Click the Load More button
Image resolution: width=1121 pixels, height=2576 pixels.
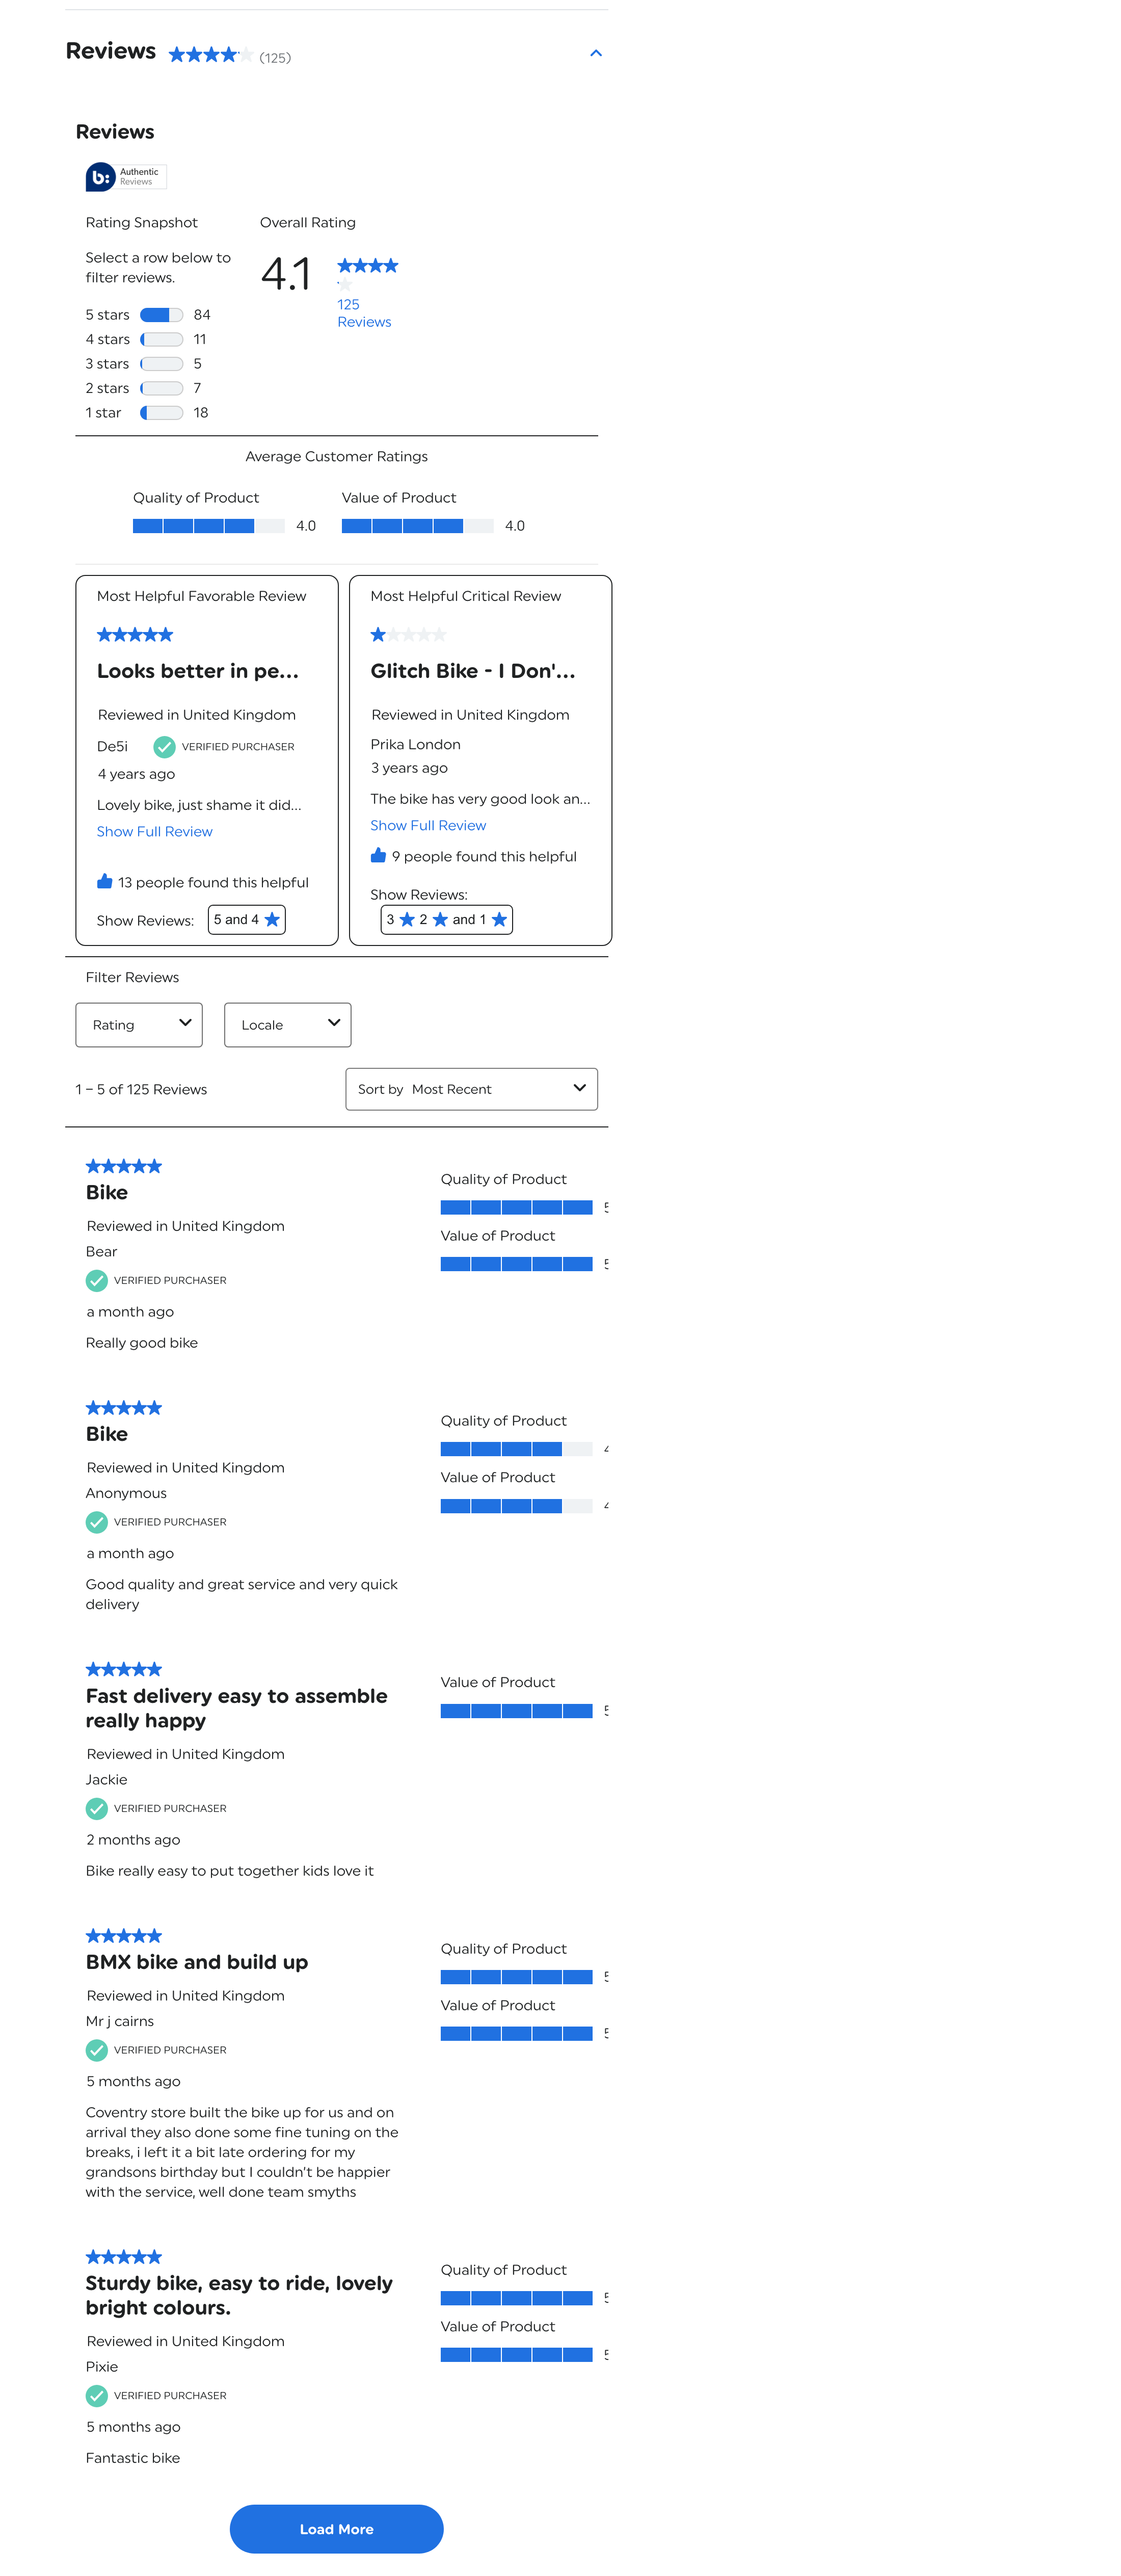click(336, 2529)
